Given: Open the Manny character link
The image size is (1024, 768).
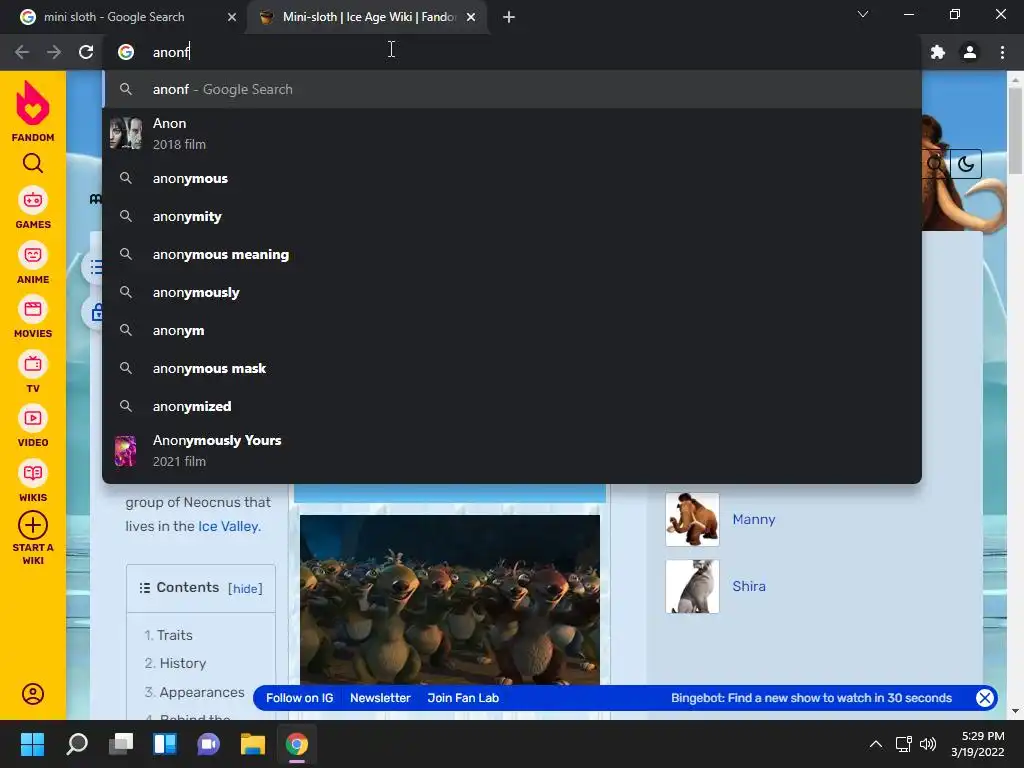Looking at the screenshot, I should (x=754, y=519).
